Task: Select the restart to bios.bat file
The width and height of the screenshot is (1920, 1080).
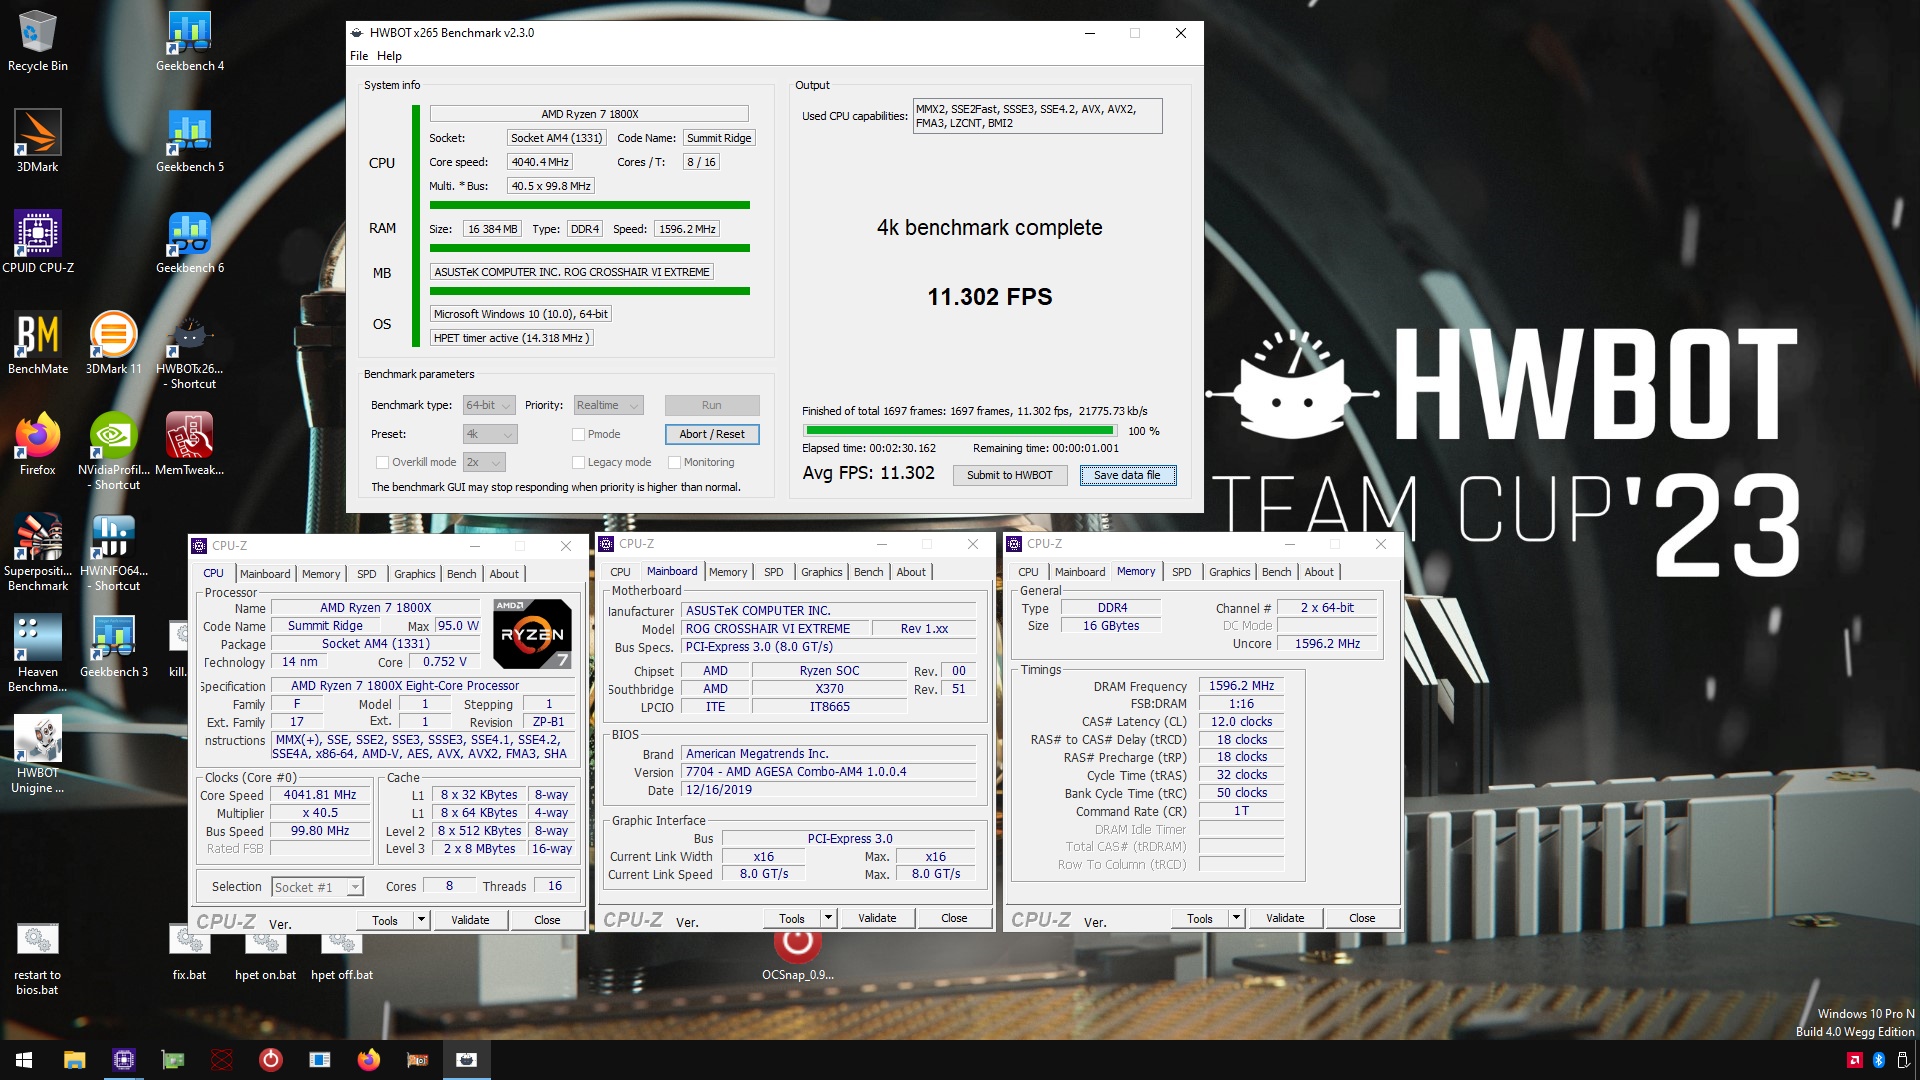Action: coord(38,958)
